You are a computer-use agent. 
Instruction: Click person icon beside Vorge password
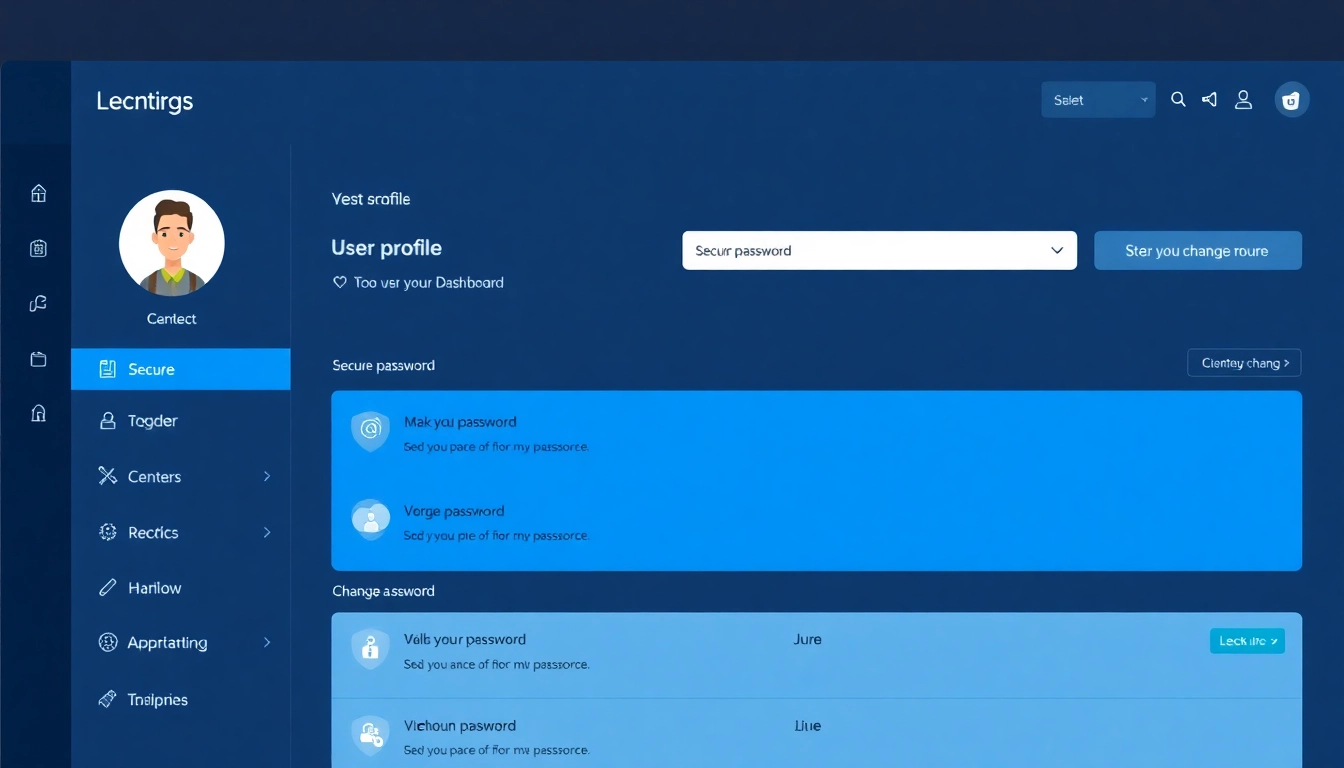point(370,520)
